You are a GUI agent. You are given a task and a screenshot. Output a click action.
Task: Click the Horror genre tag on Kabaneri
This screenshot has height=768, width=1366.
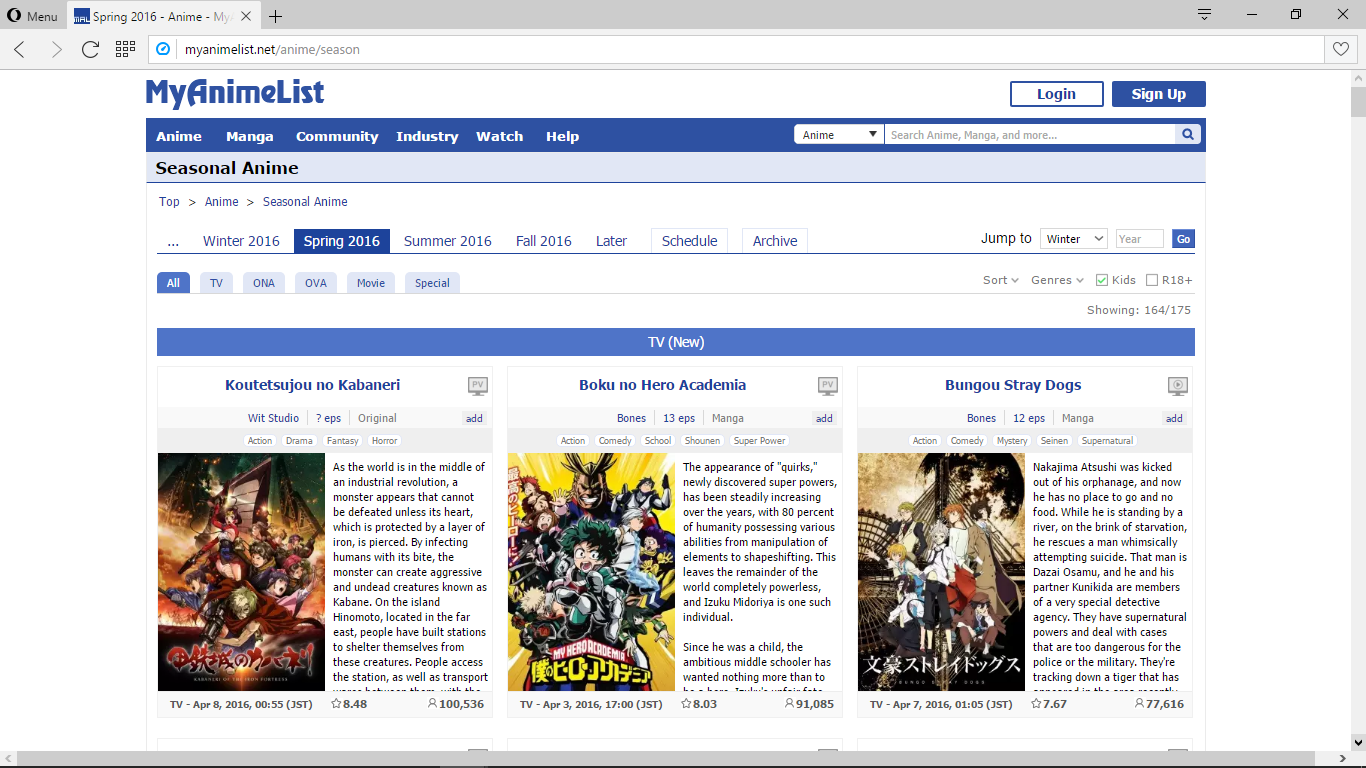coord(384,441)
